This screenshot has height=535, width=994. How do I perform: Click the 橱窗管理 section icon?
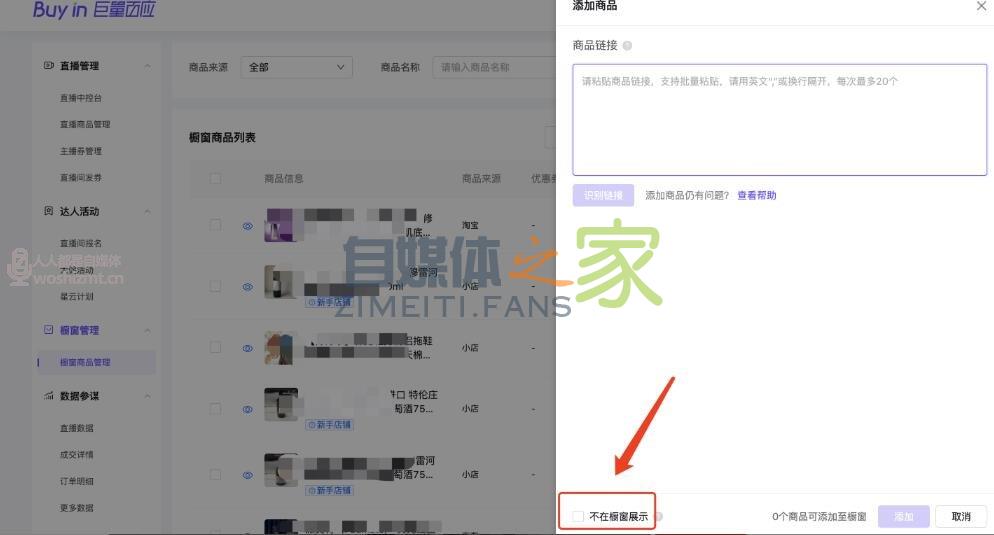tap(49, 330)
